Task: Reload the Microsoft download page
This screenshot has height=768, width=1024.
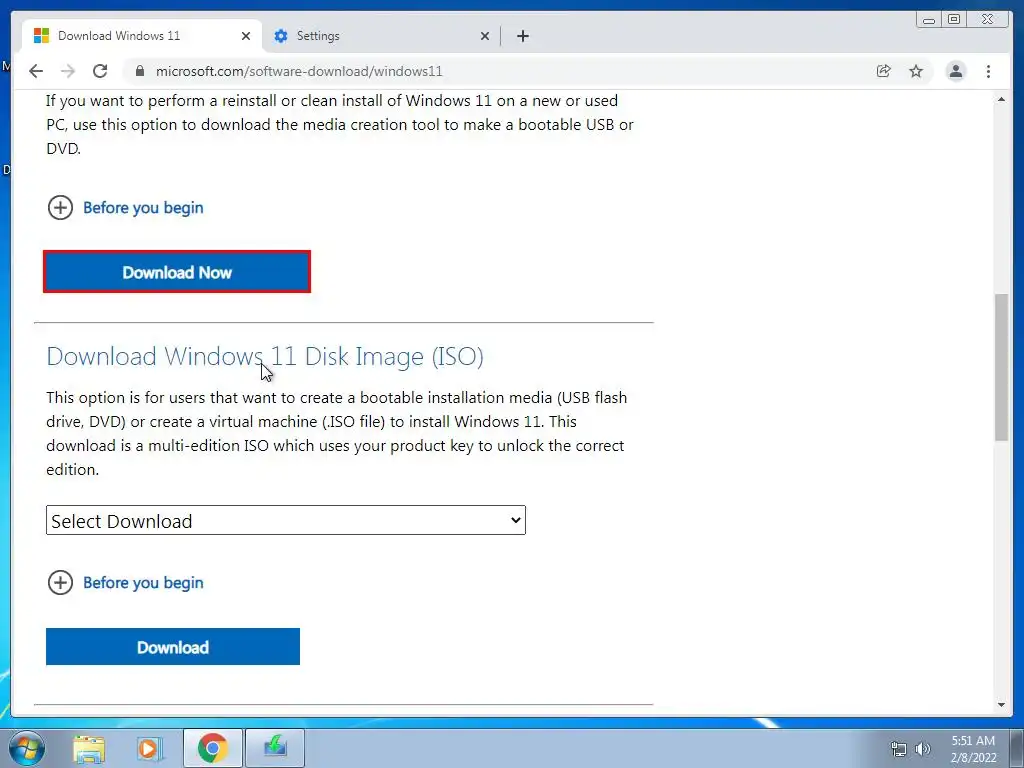Action: [x=100, y=71]
